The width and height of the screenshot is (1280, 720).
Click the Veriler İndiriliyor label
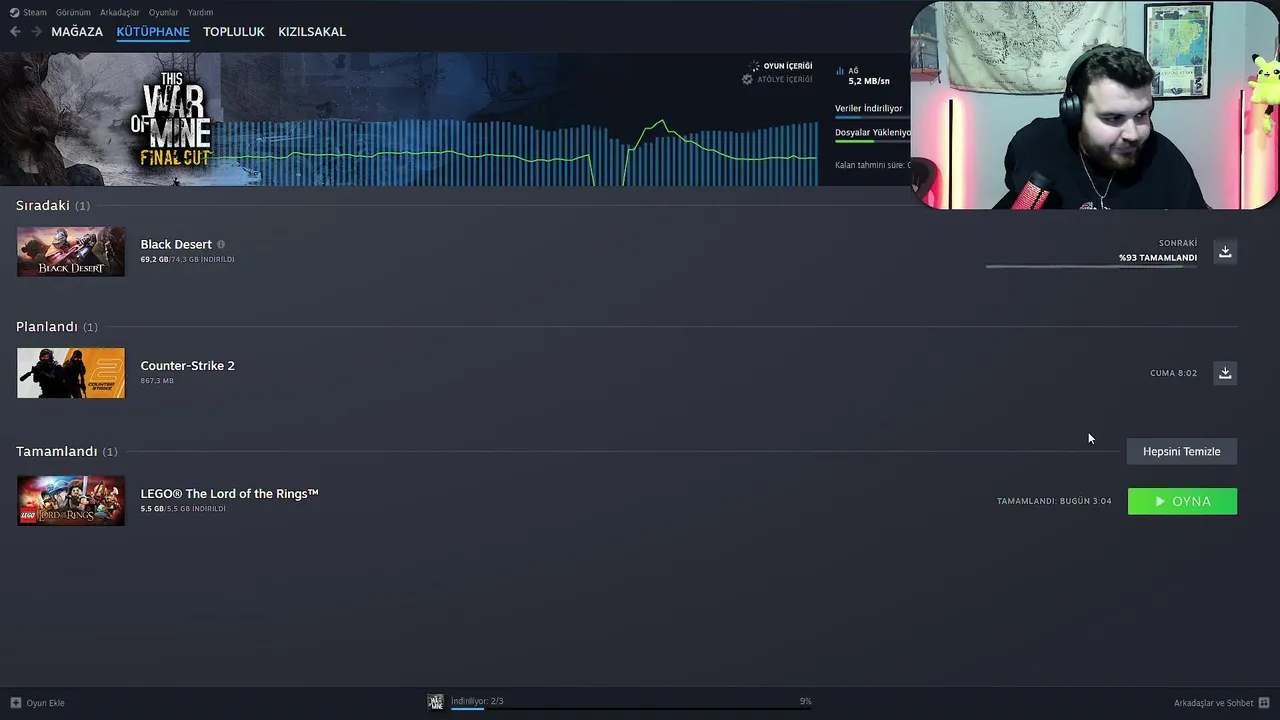[869, 108]
